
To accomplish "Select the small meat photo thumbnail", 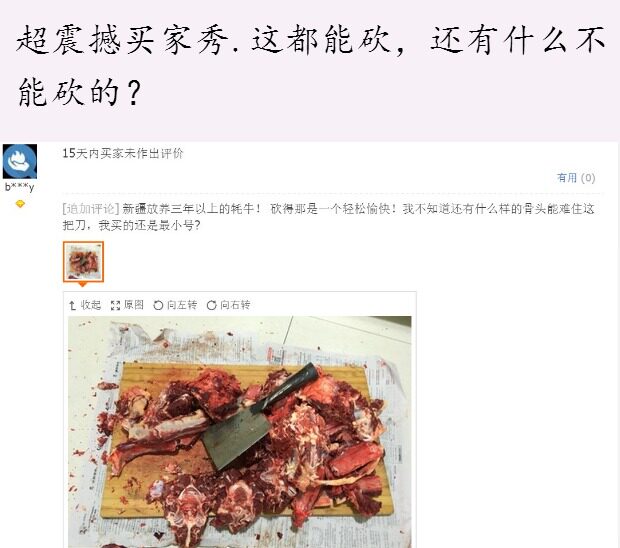I will pos(83,261).
